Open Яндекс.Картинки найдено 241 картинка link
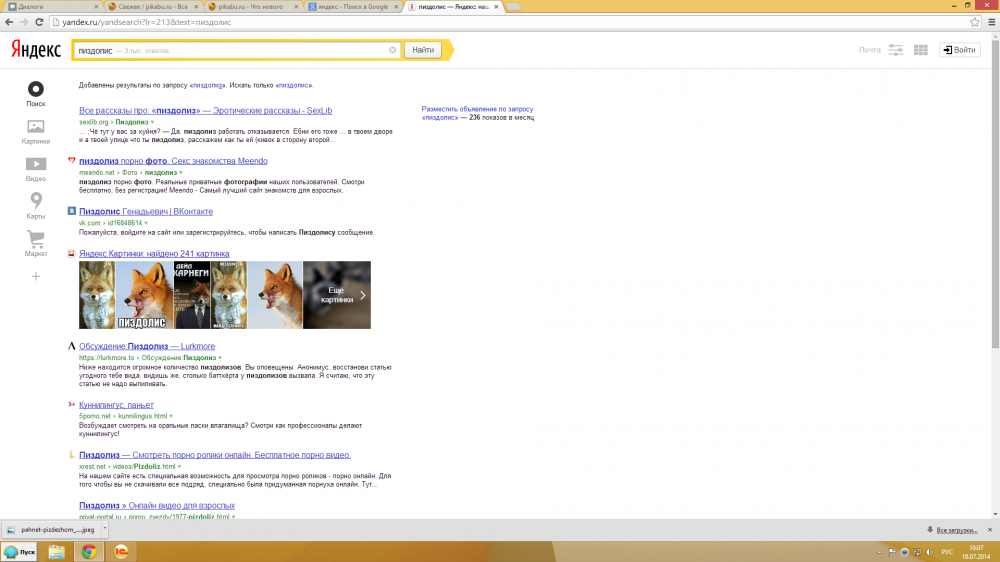1000x562 pixels. [154, 253]
